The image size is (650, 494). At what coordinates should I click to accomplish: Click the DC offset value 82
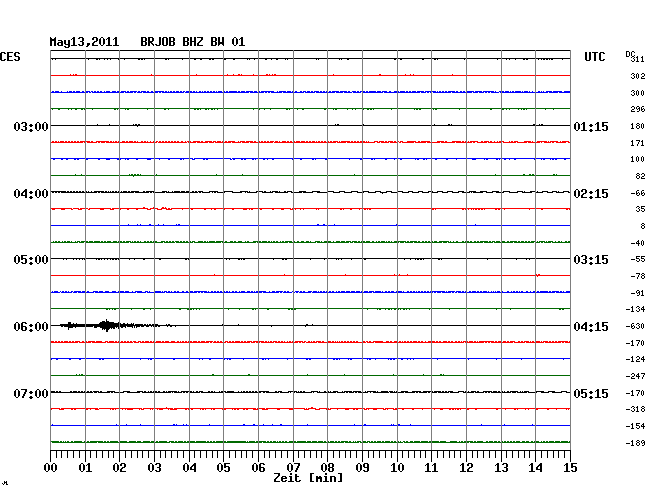(x=640, y=176)
